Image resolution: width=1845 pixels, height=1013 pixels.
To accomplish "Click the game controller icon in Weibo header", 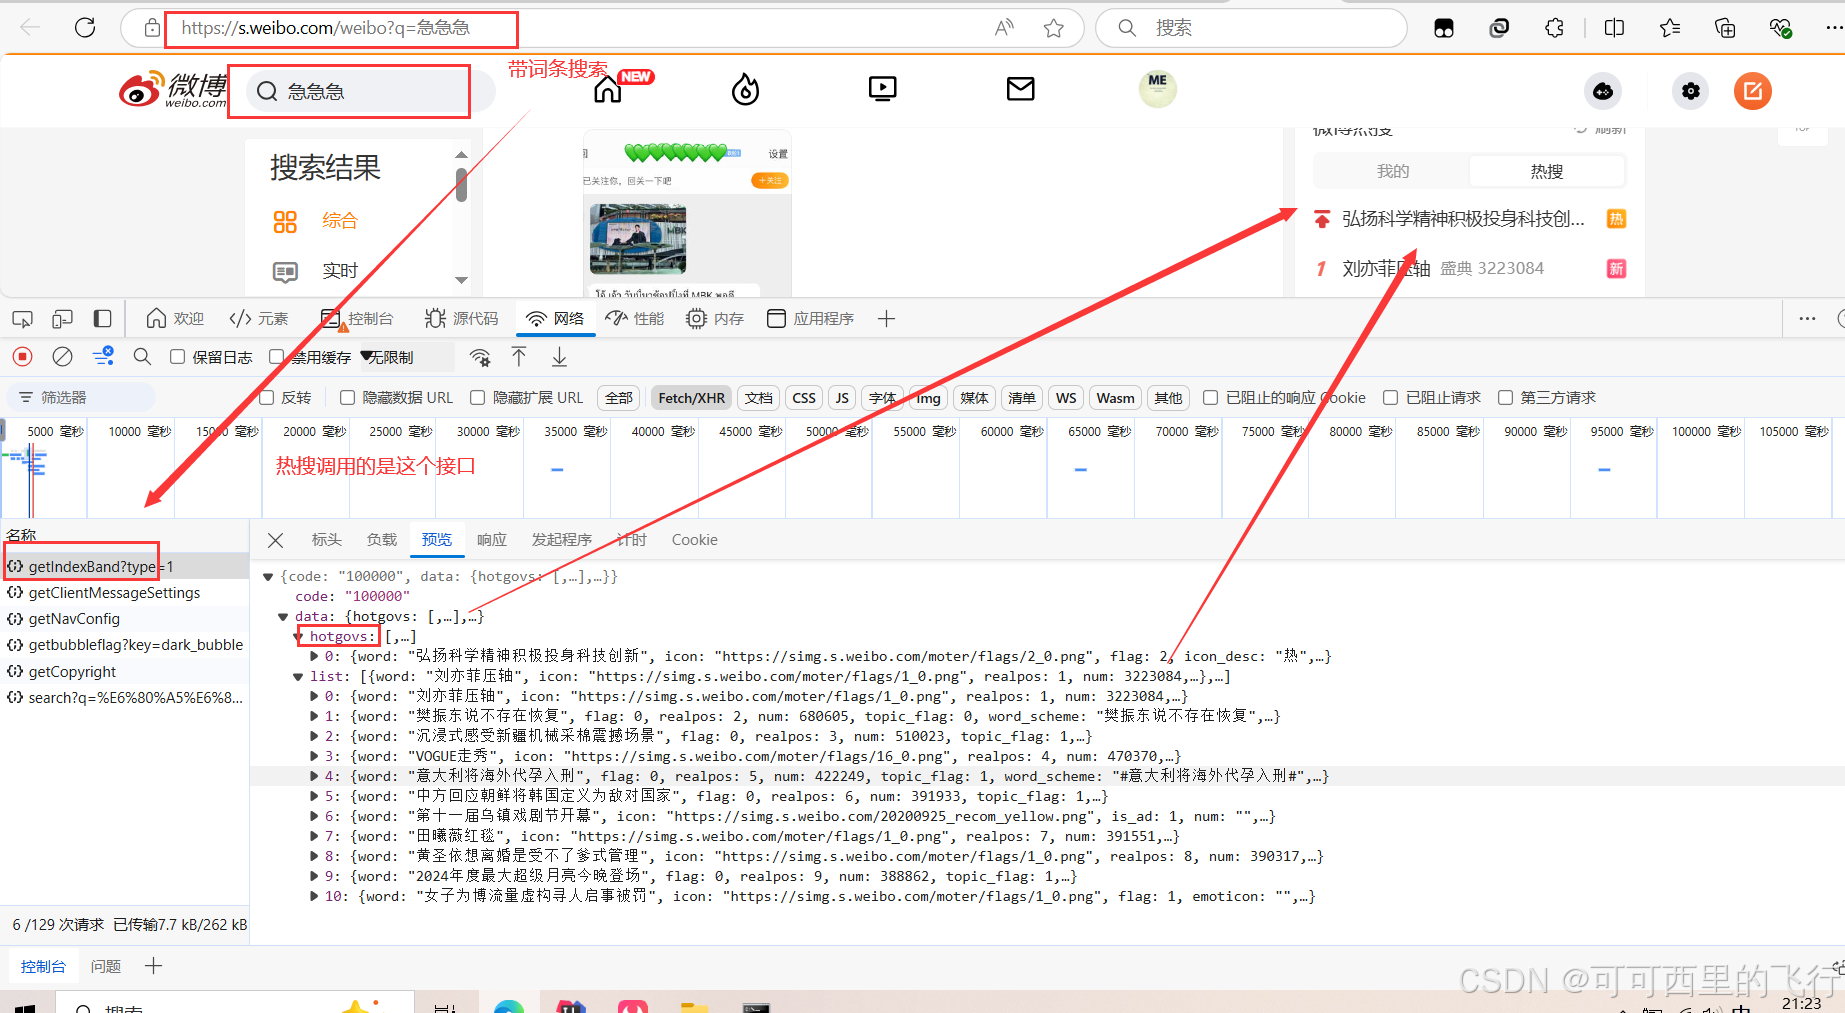I will point(1603,91).
